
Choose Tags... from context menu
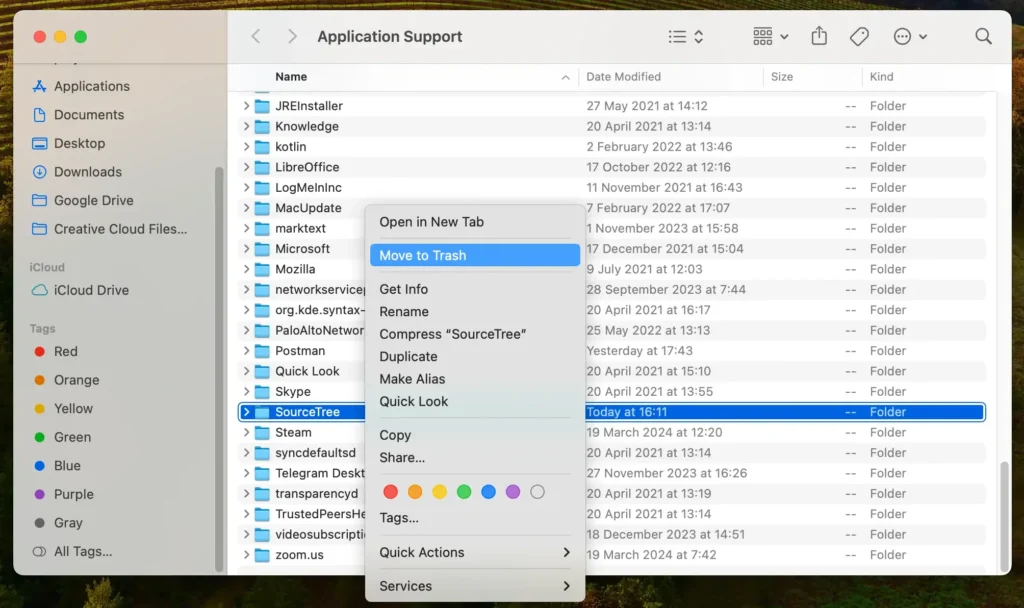(475, 518)
